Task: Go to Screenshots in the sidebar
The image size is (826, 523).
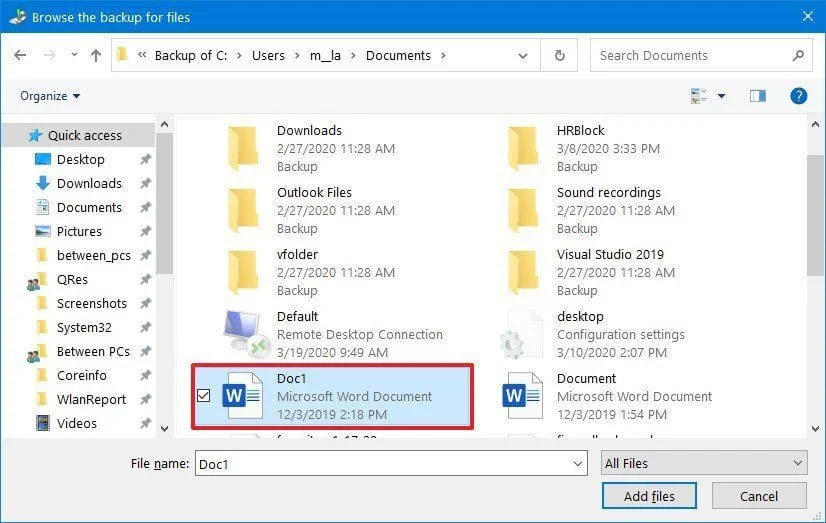Action: [x=91, y=303]
